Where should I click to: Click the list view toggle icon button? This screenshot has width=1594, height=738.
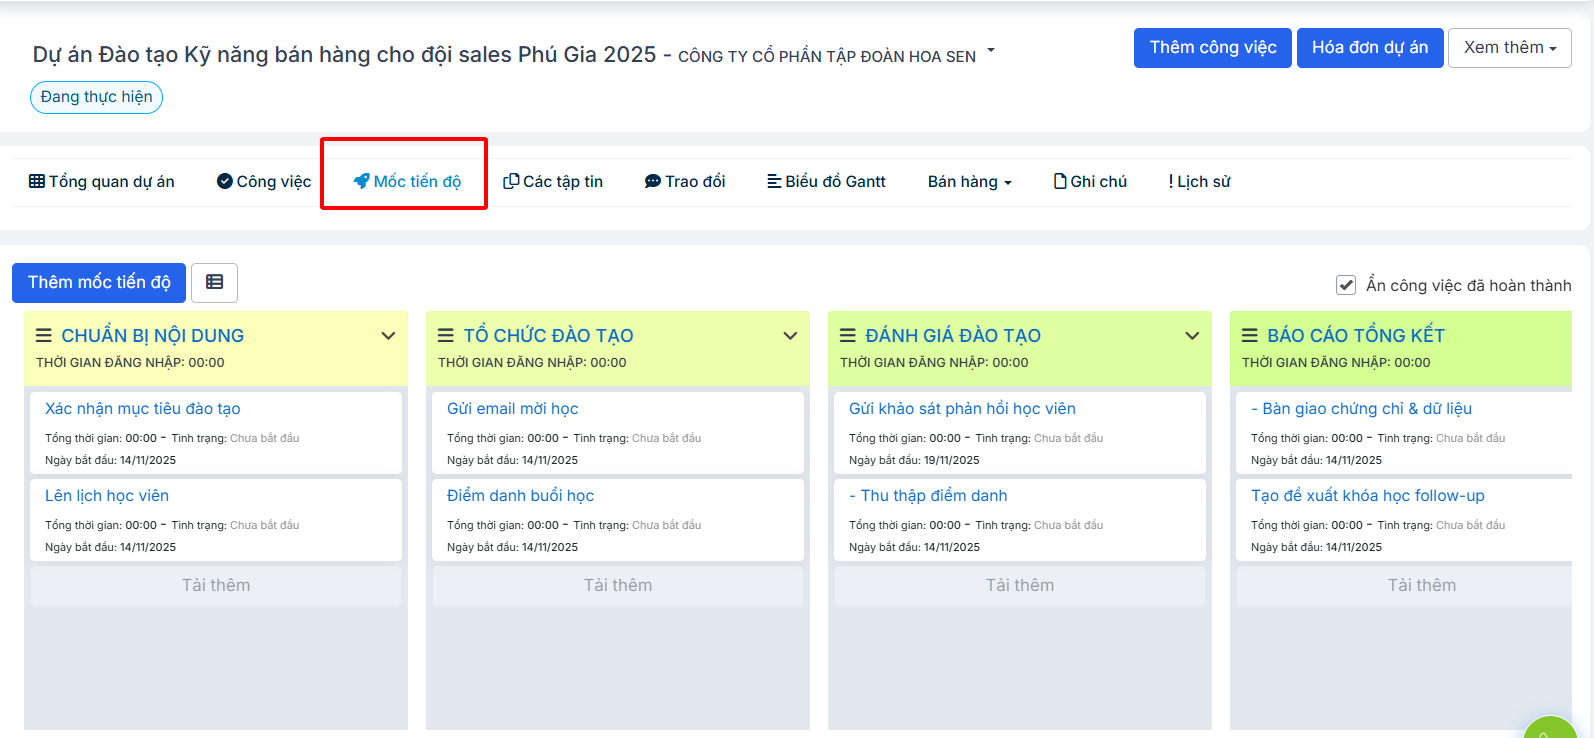tap(214, 283)
